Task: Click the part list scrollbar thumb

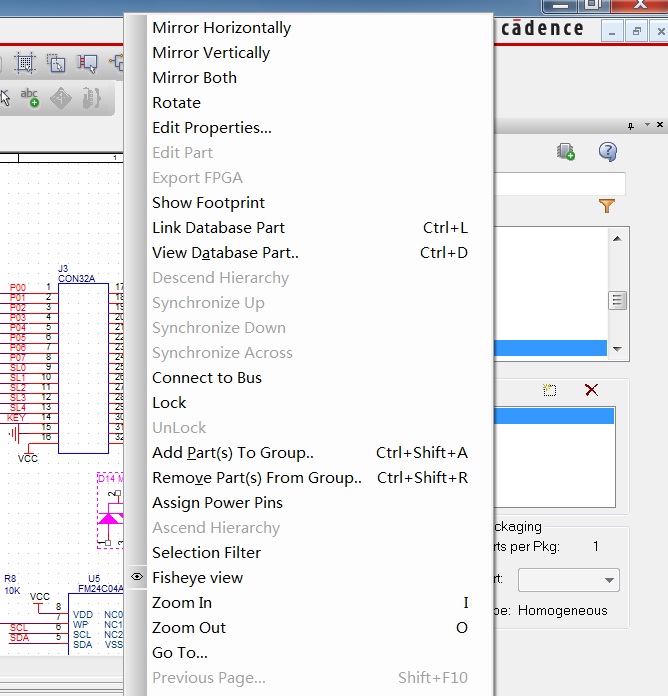Action: pos(617,301)
